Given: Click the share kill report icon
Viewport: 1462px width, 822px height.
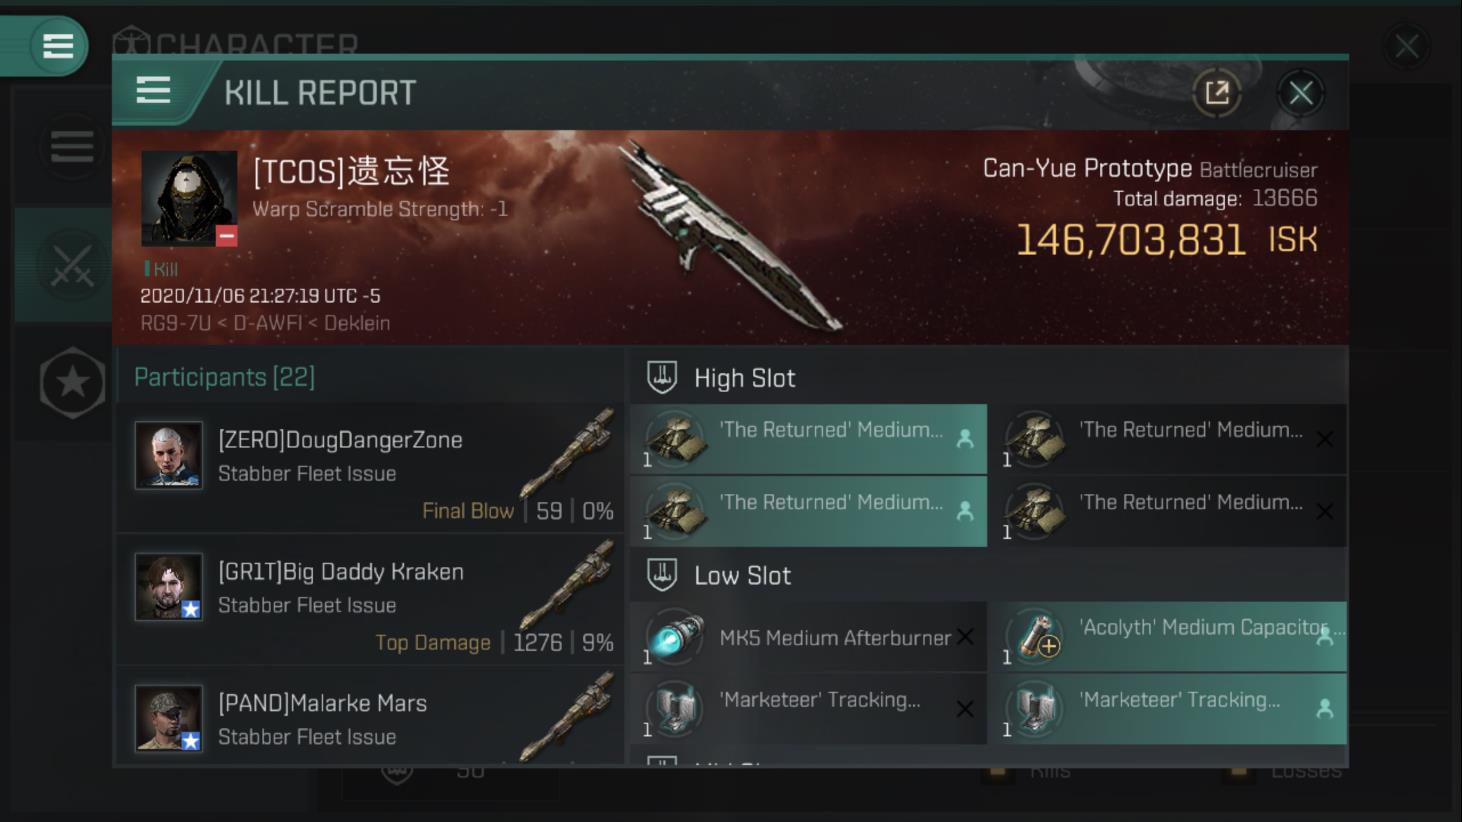Looking at the screenshot, I should coord(1217,93).
